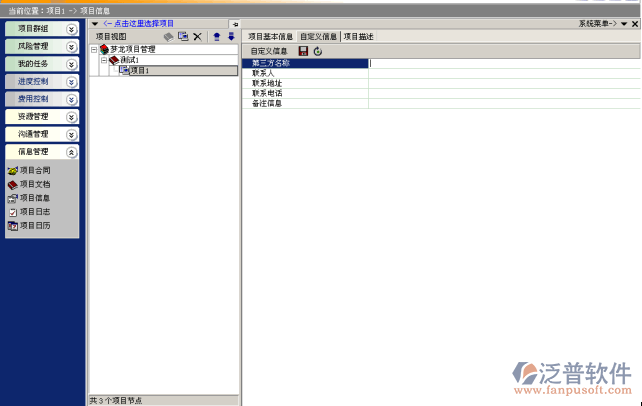This screenshot has width=642, height=406.
Task: Click the new project icon in project view toolbar
Action: 183,36
